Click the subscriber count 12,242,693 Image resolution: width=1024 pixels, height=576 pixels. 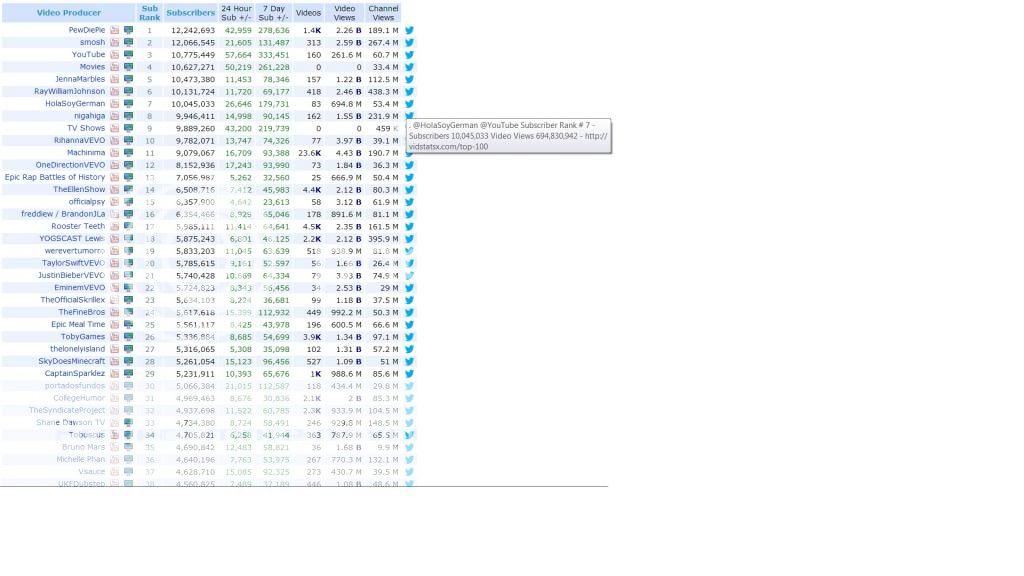pos(193,31)
